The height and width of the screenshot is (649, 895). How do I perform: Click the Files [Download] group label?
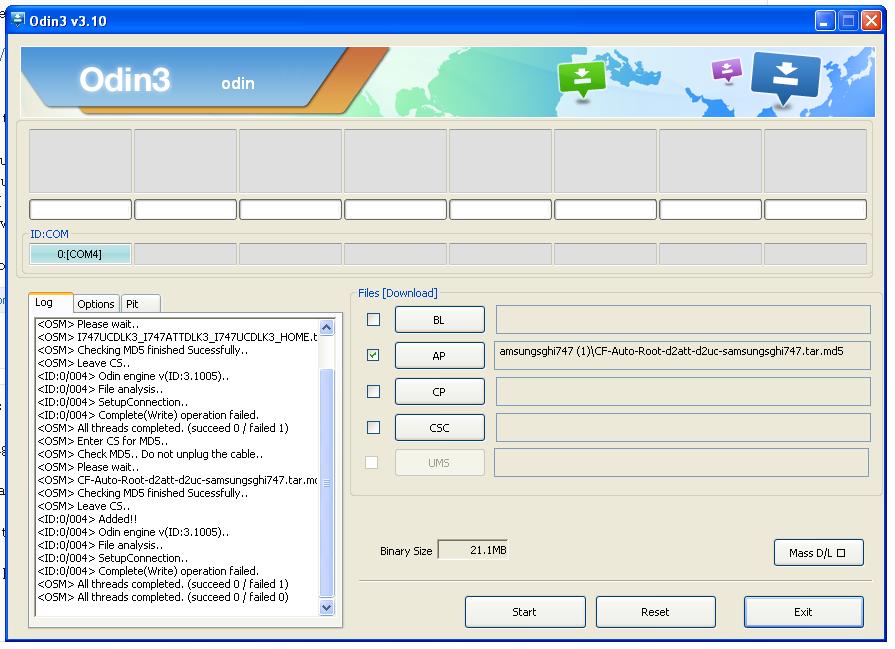[398, 293]
